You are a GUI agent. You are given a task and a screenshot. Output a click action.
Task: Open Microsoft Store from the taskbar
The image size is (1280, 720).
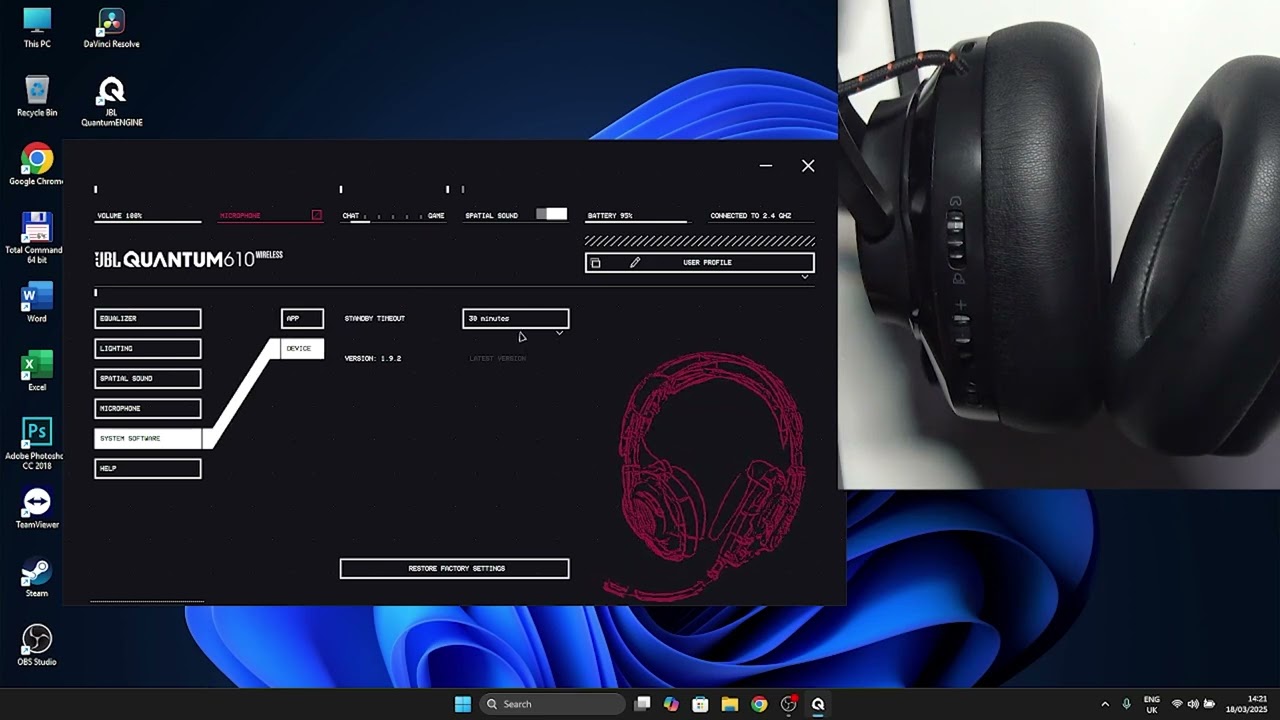(x=700, y=704)
